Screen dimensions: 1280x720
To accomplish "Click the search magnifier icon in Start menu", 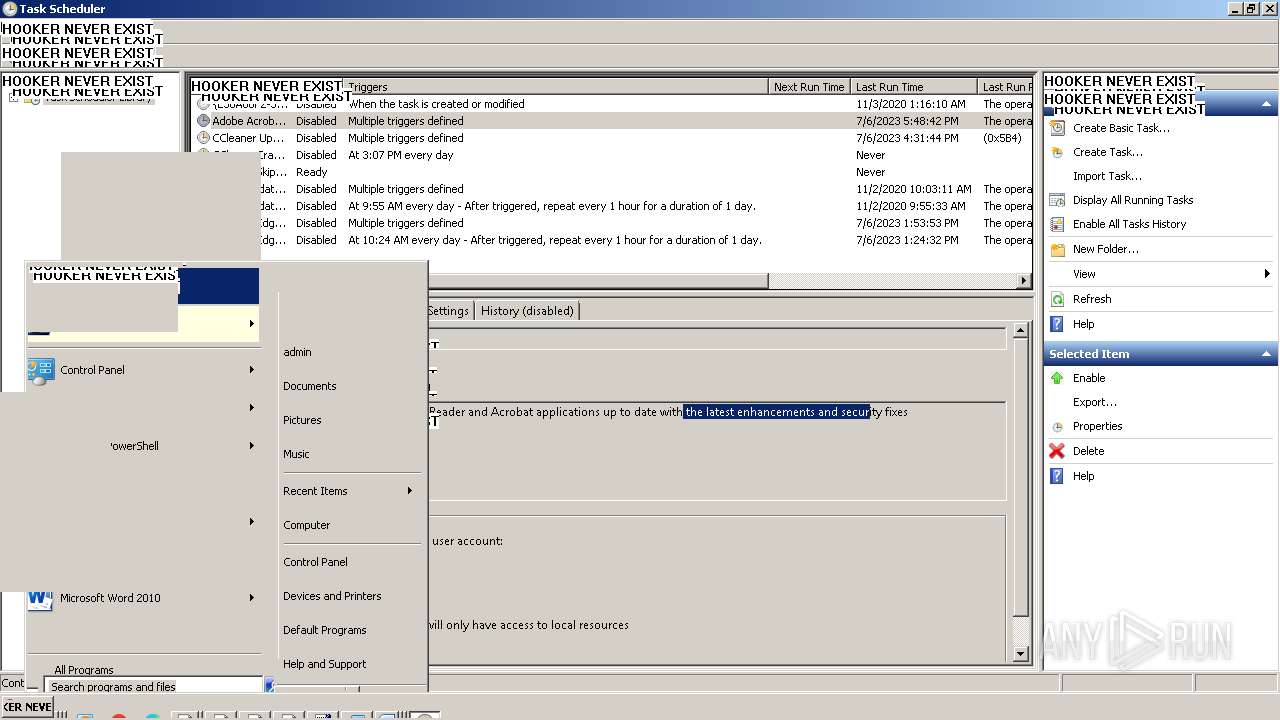I will 269,685.
